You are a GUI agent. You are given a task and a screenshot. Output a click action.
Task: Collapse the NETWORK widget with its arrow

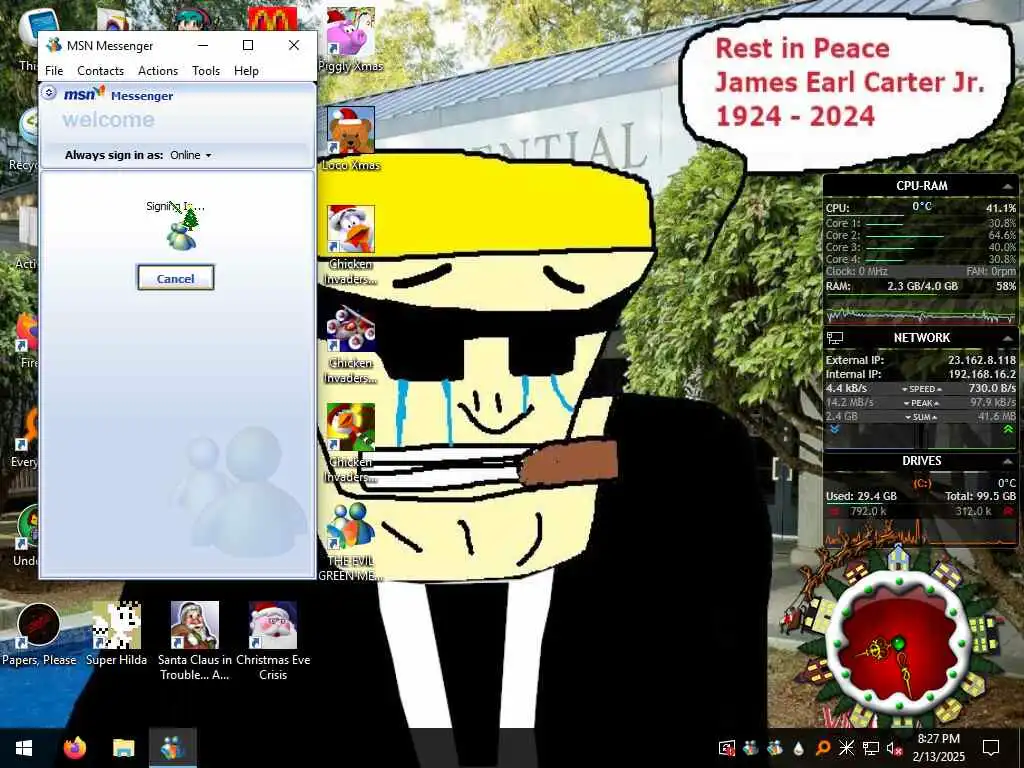coord(1007,338)
